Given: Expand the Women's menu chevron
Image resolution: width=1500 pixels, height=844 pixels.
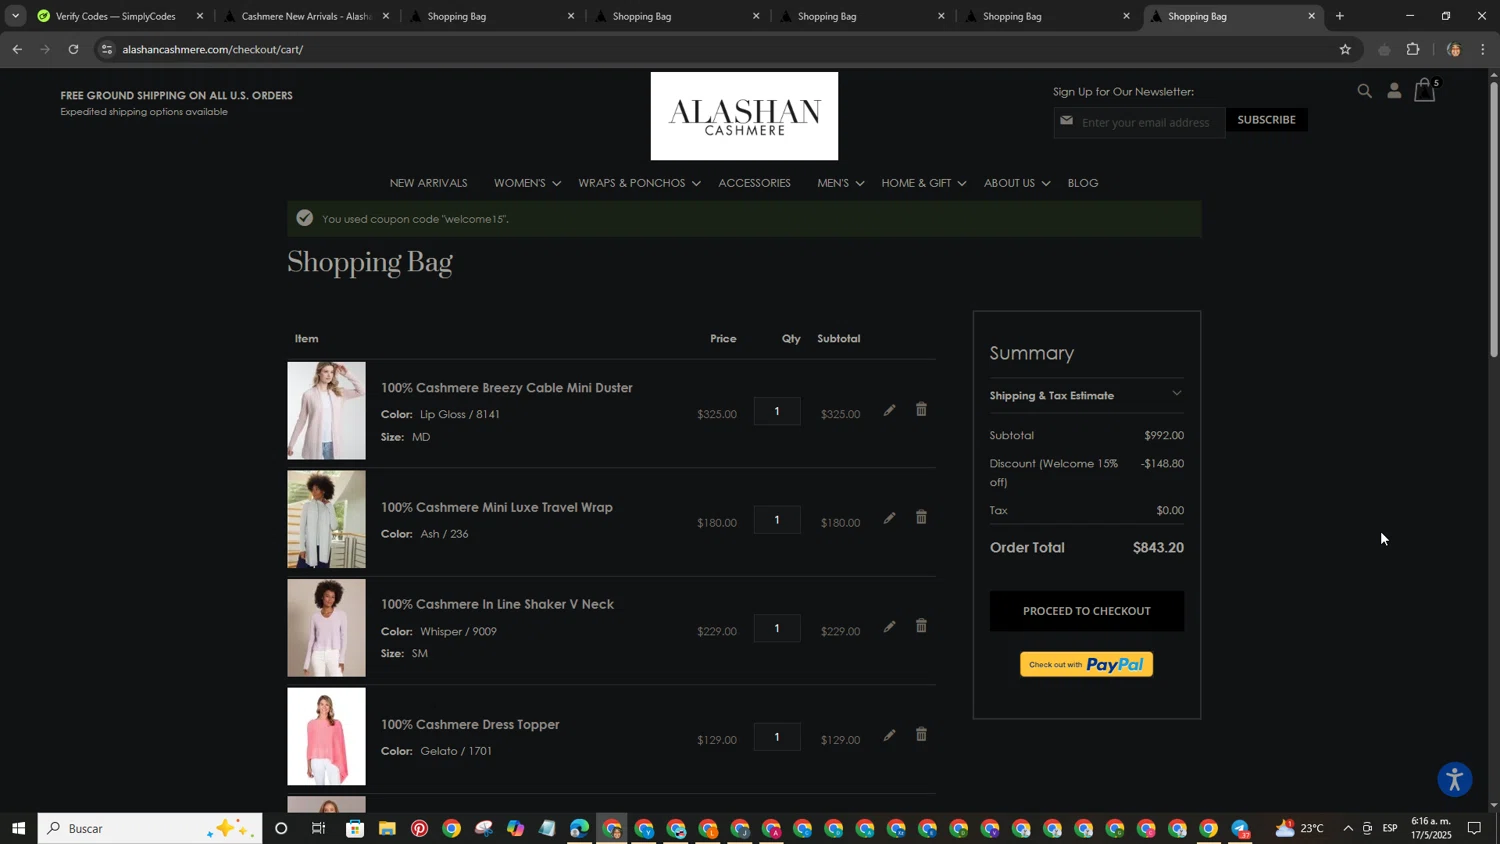Looking at the screenshot, I should click(556, 184).
